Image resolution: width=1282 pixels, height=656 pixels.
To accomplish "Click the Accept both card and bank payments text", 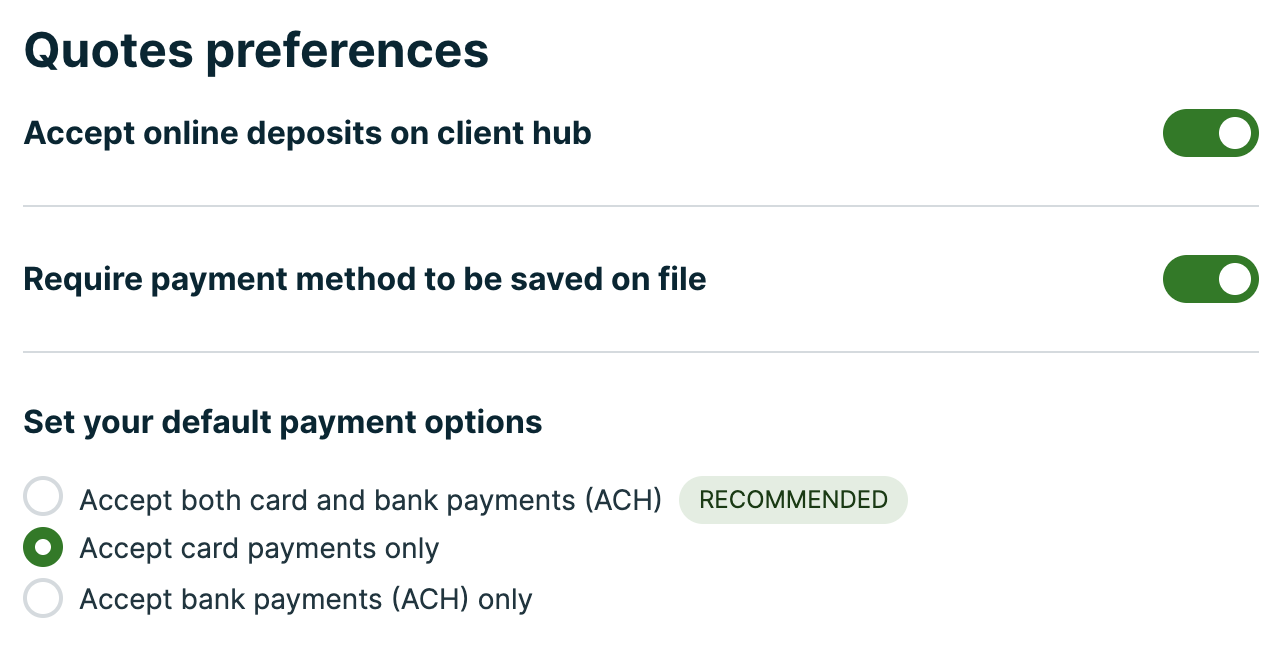I will coord(370,500).
